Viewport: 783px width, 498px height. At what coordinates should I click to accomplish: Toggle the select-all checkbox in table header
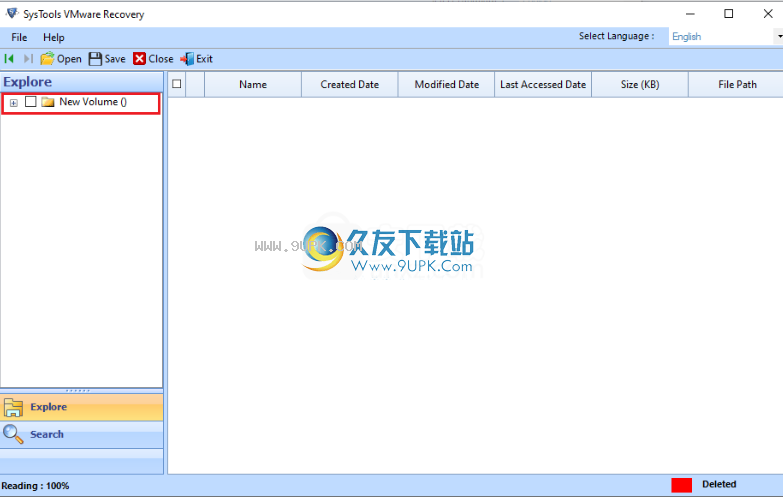[x=177, y=84]
